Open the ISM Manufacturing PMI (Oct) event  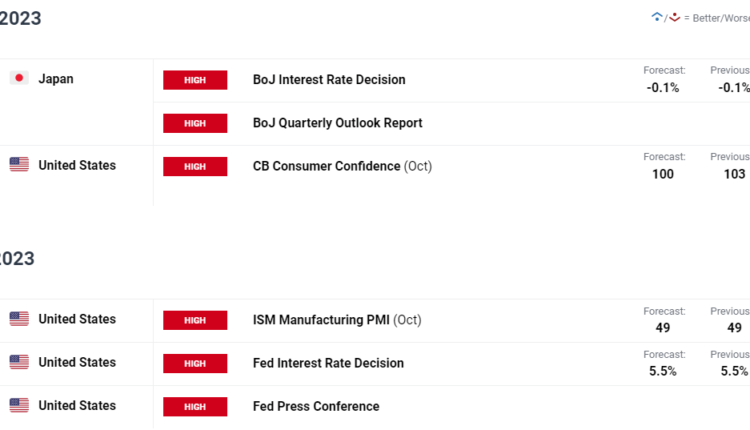tap(337, 320)
